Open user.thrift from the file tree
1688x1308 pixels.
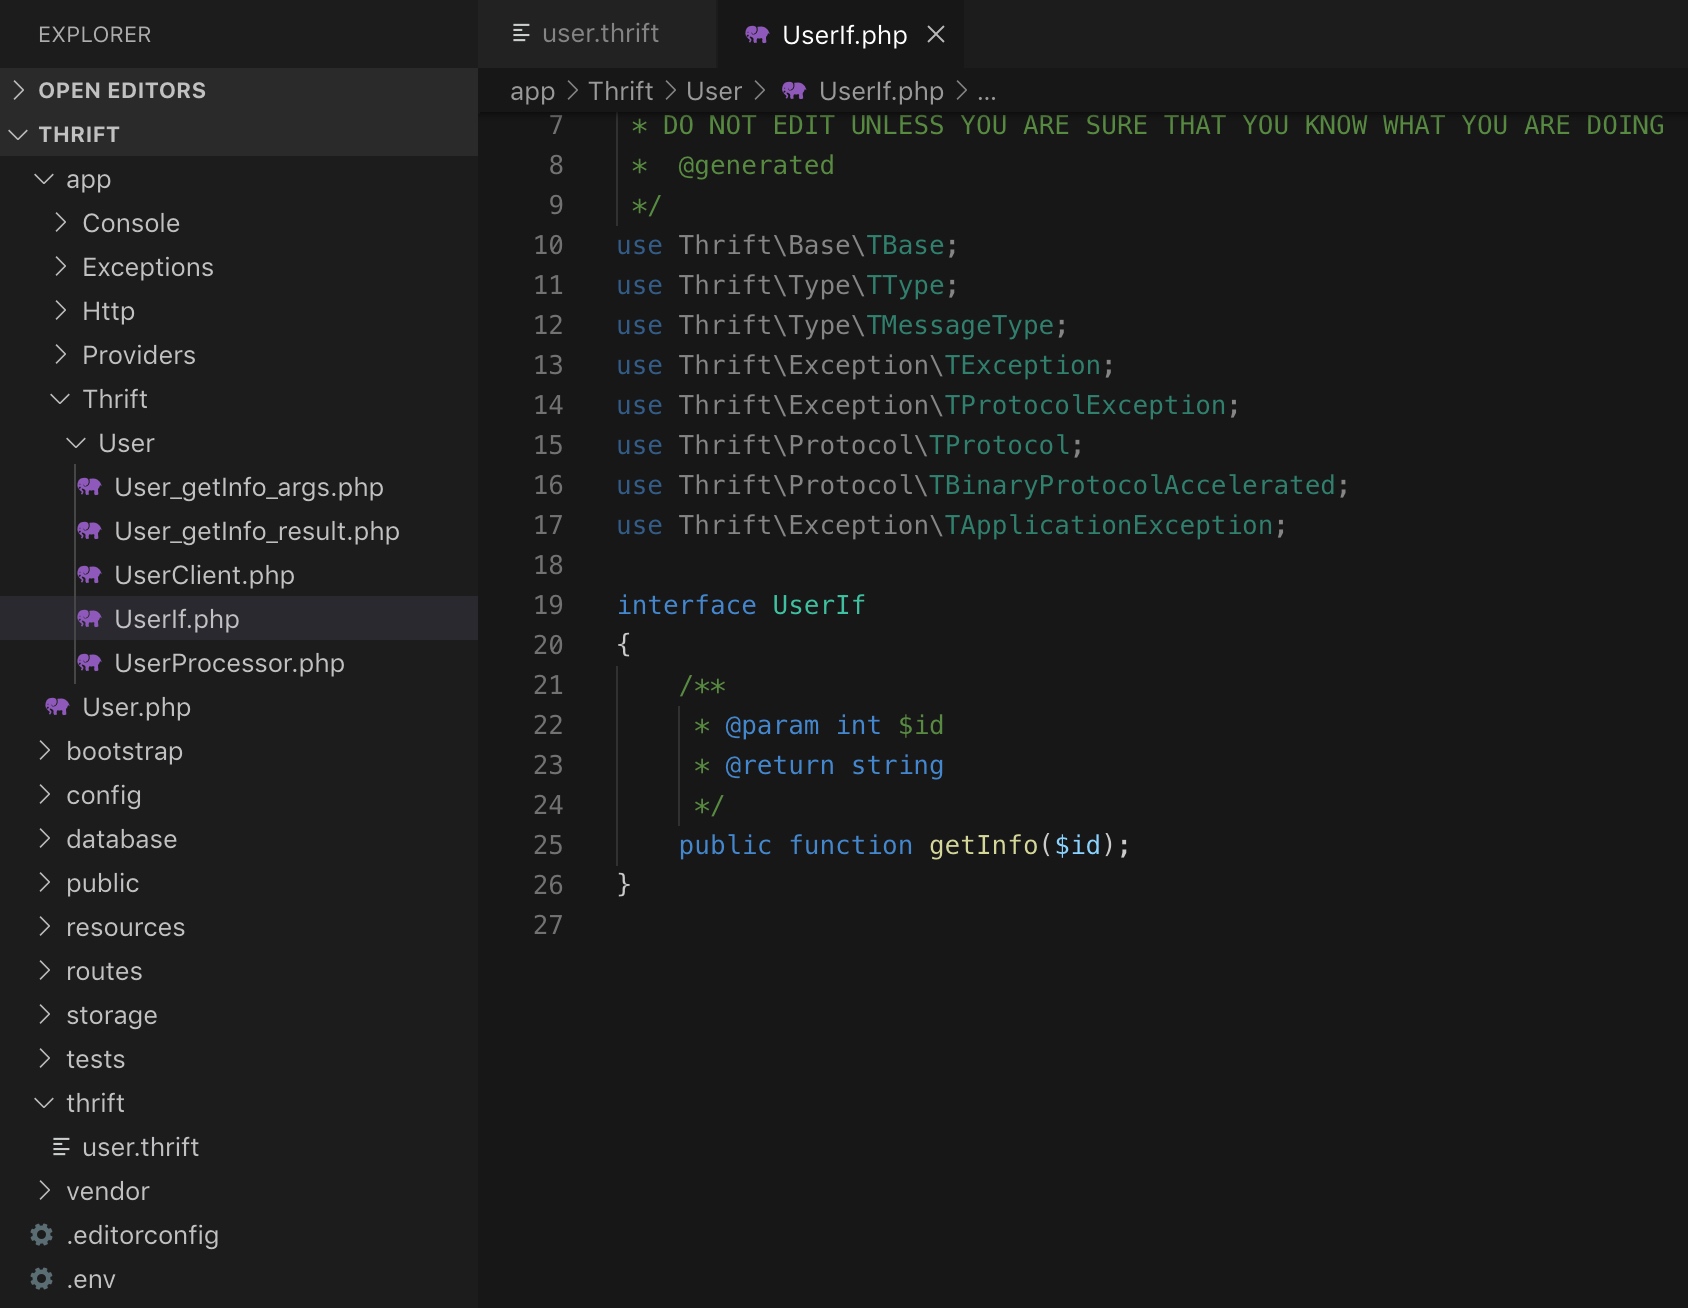(238, 1147)
